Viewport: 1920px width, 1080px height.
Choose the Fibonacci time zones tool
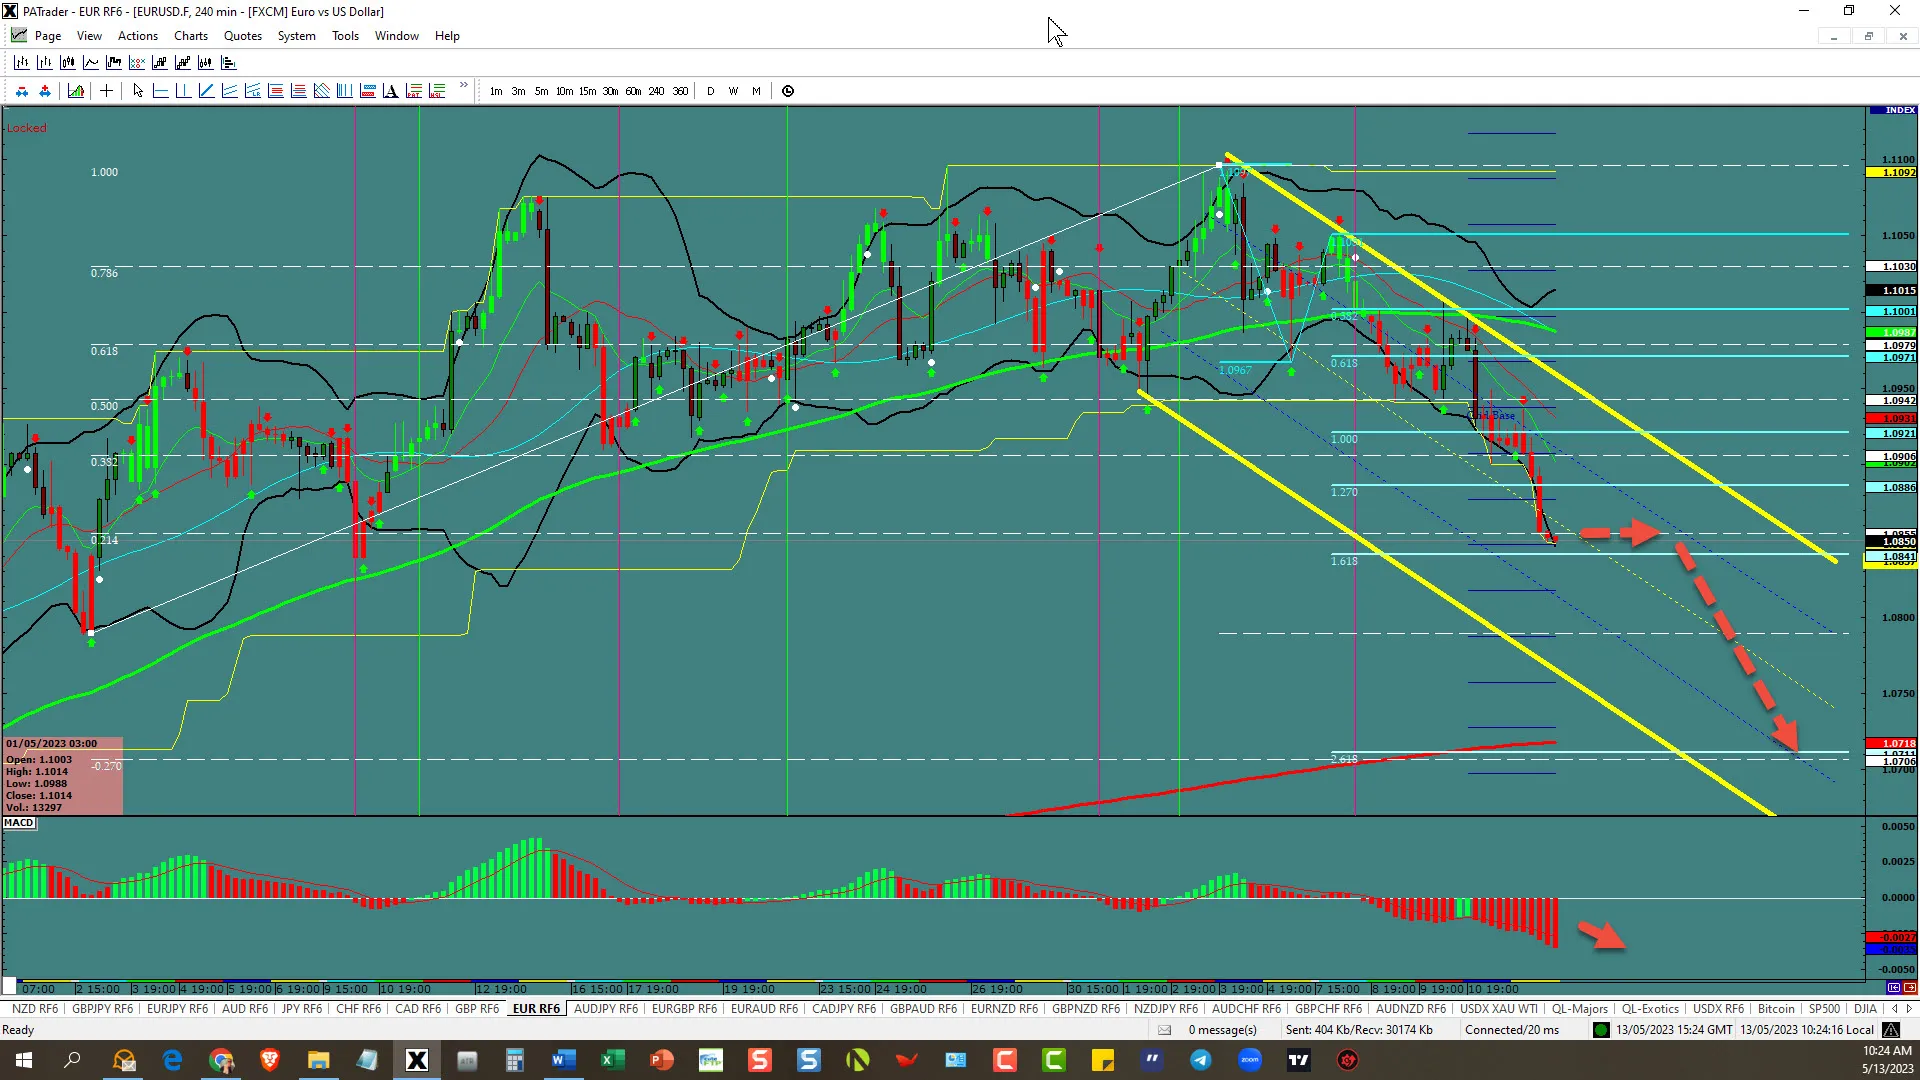[344, 91]
